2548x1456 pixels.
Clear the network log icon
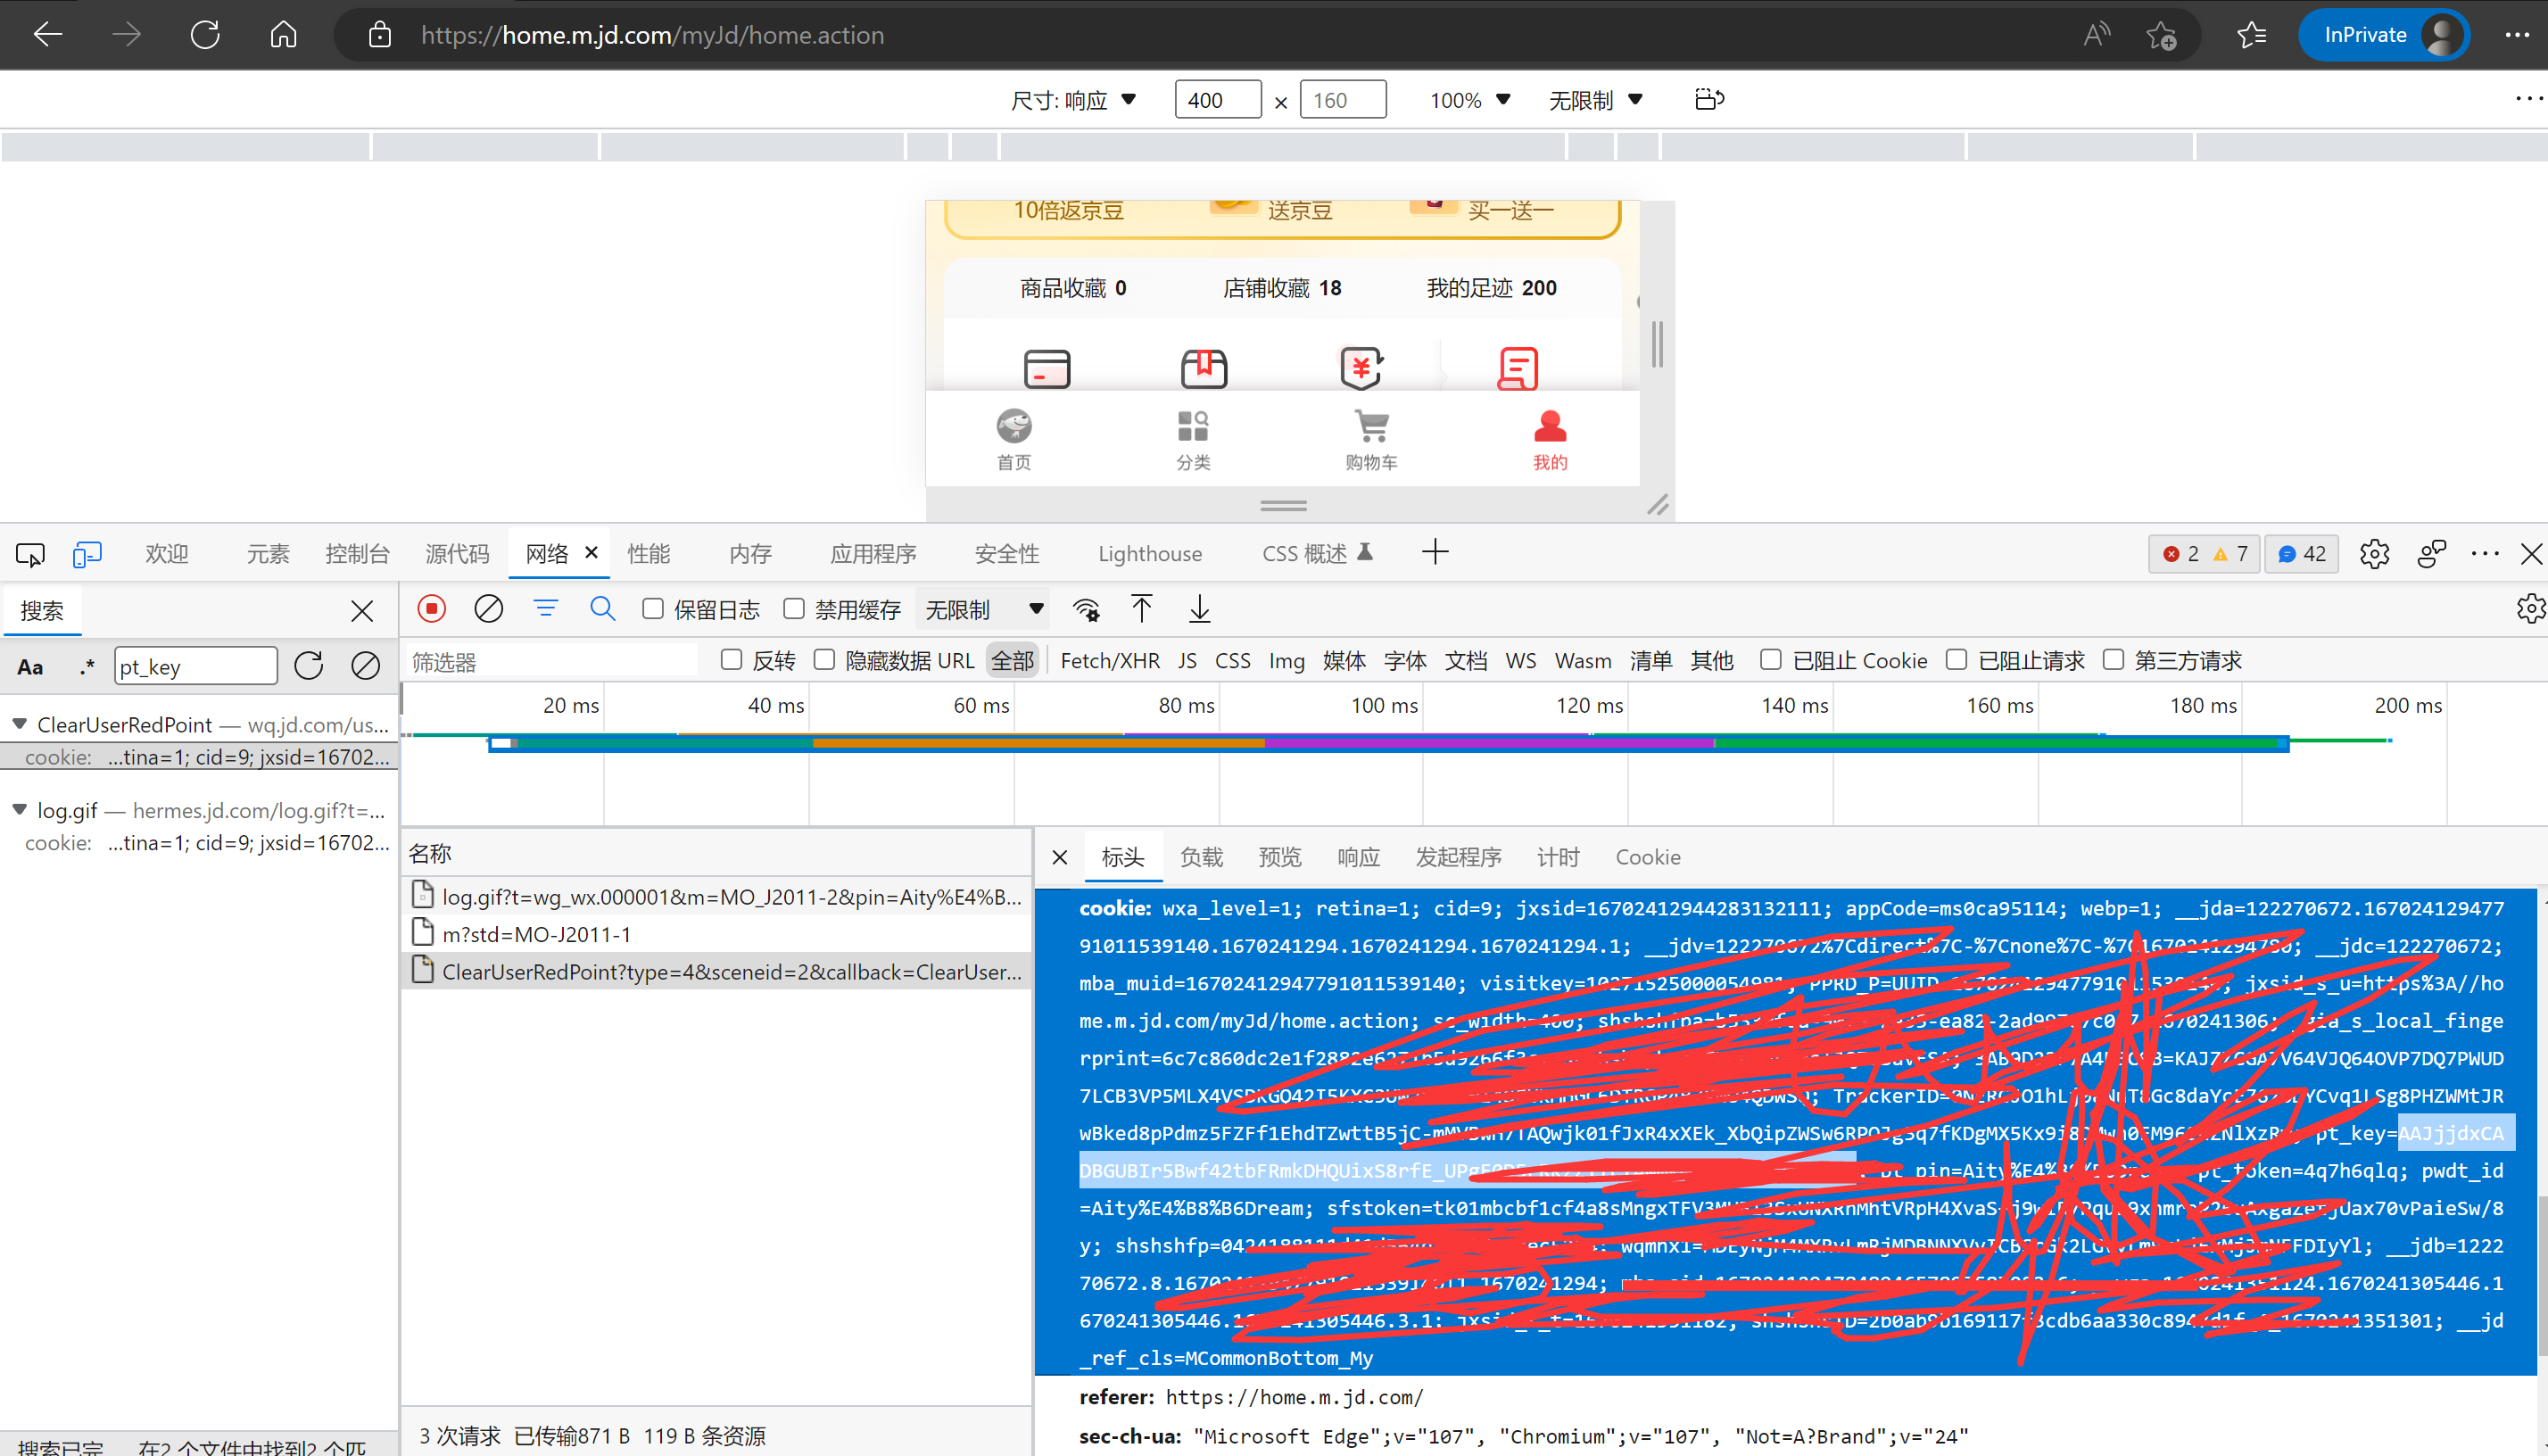[x=488, y=609]
